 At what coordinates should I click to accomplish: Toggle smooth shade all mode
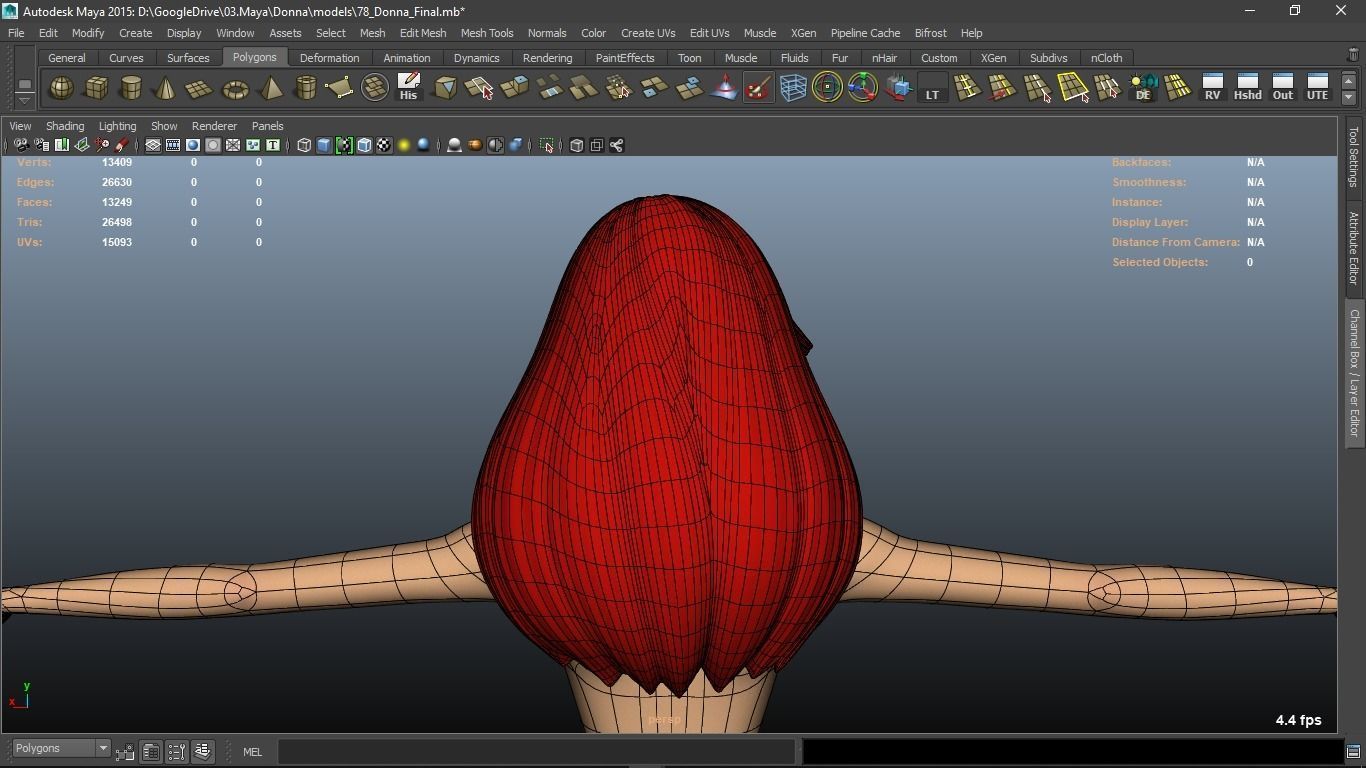324,145
